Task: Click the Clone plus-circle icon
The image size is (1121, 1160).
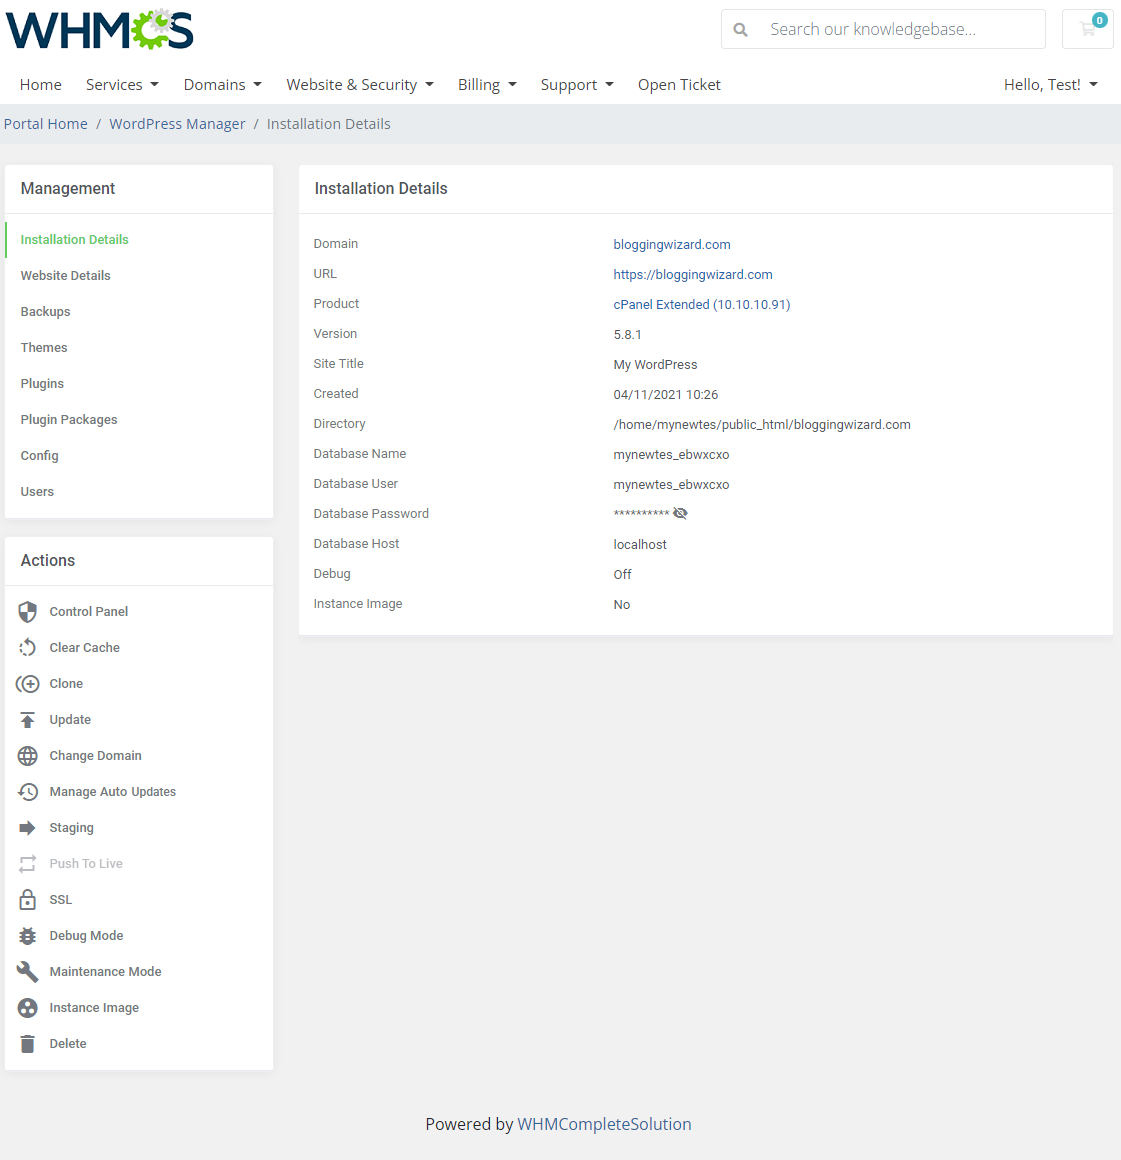Action: (27, 684)
